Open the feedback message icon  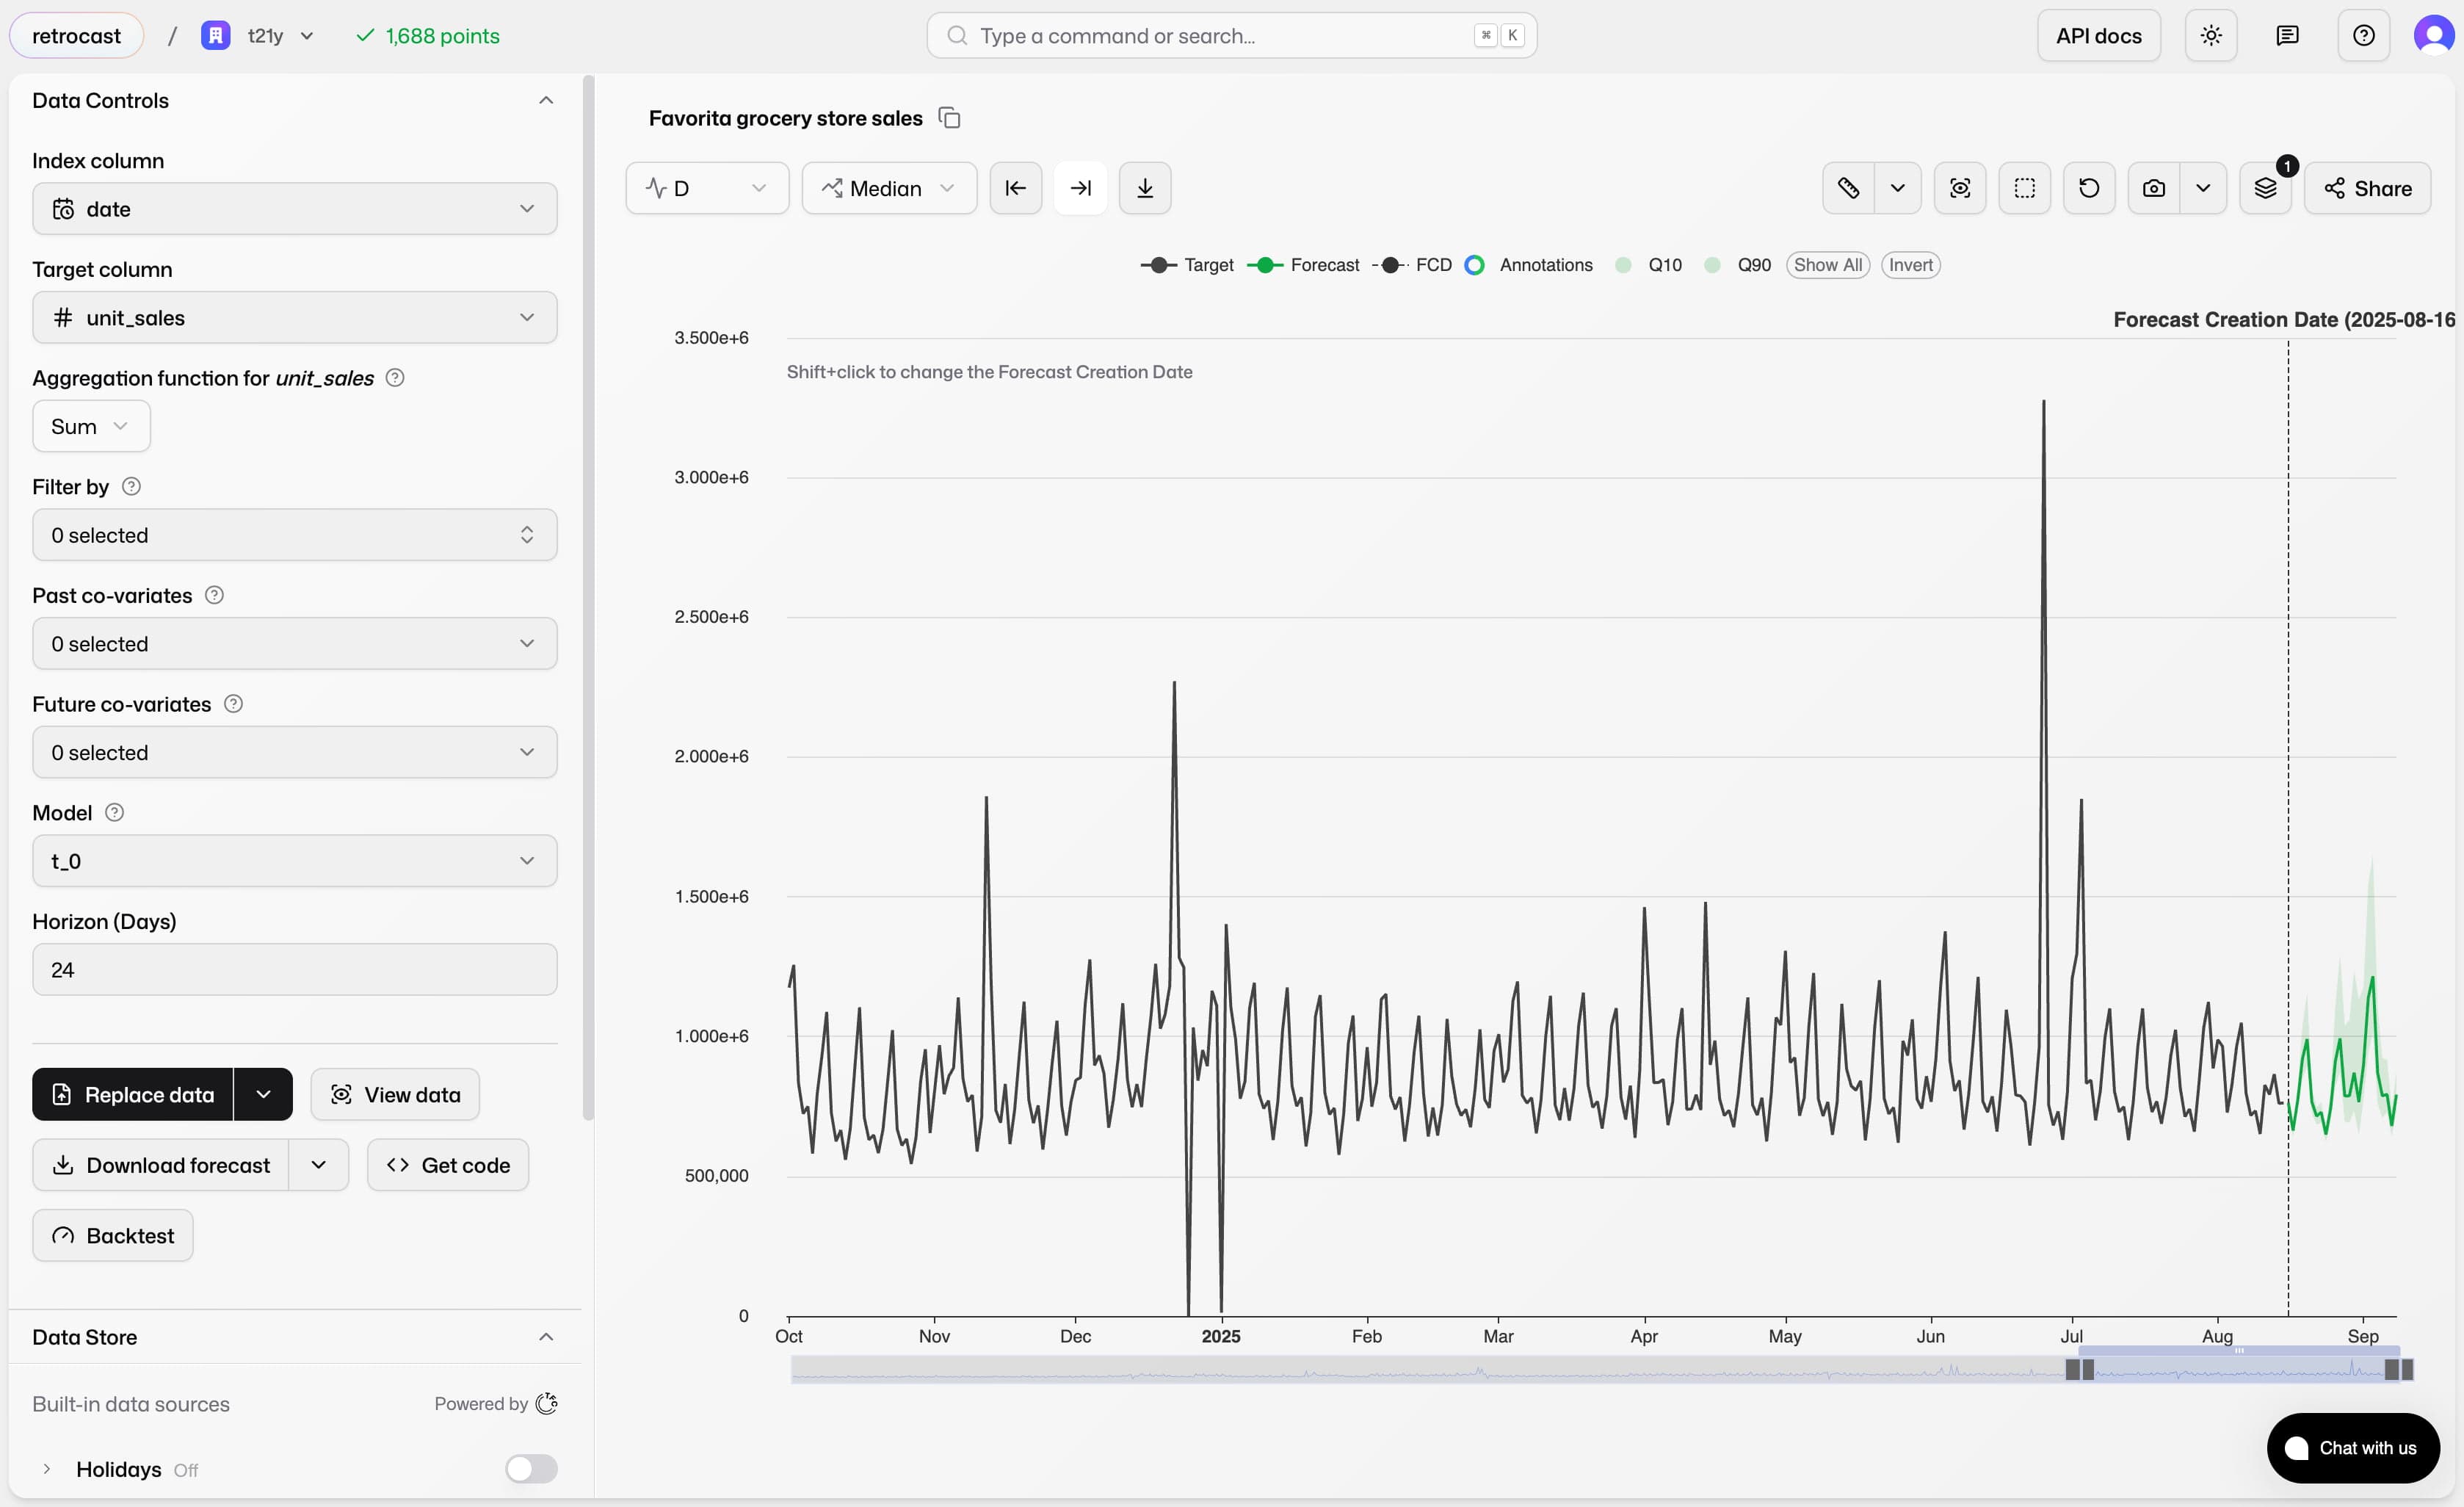(2287, 36)
